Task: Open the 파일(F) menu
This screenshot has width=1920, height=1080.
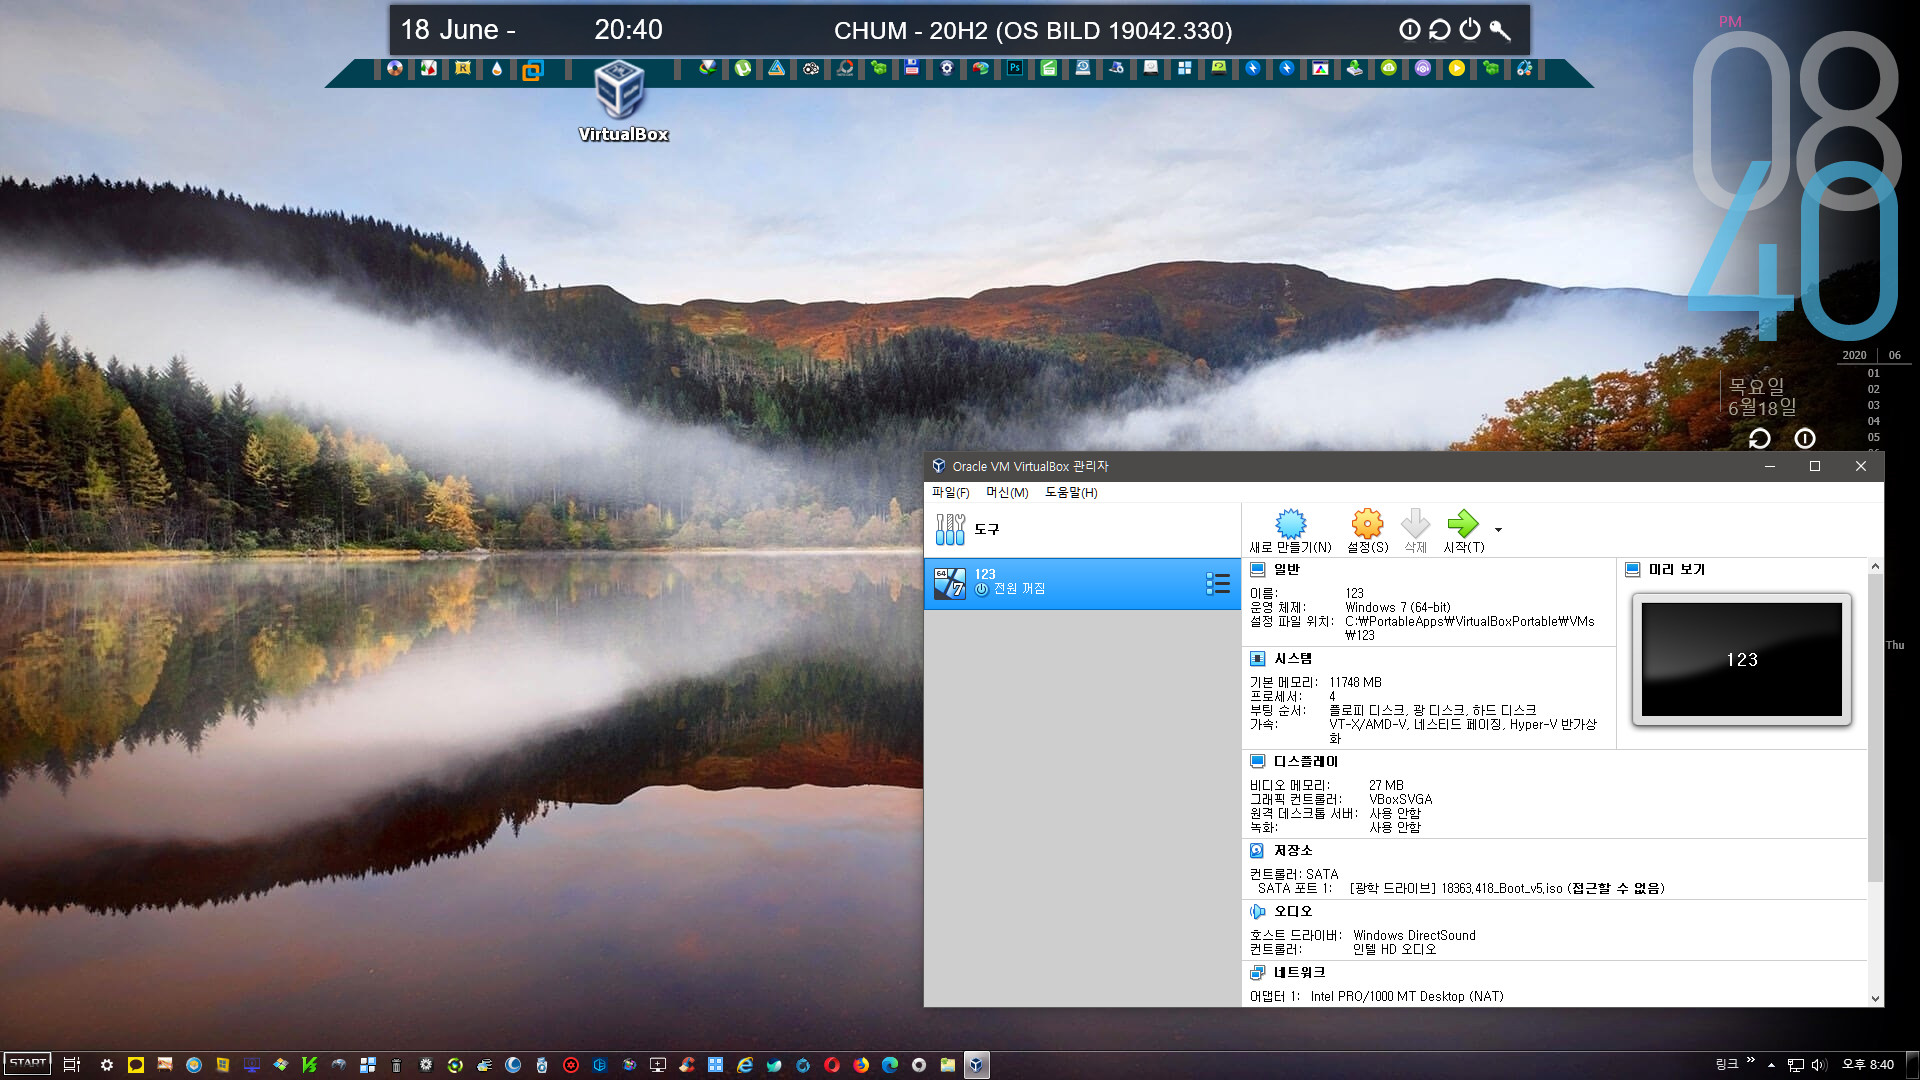Action: (x=950, y=493)
